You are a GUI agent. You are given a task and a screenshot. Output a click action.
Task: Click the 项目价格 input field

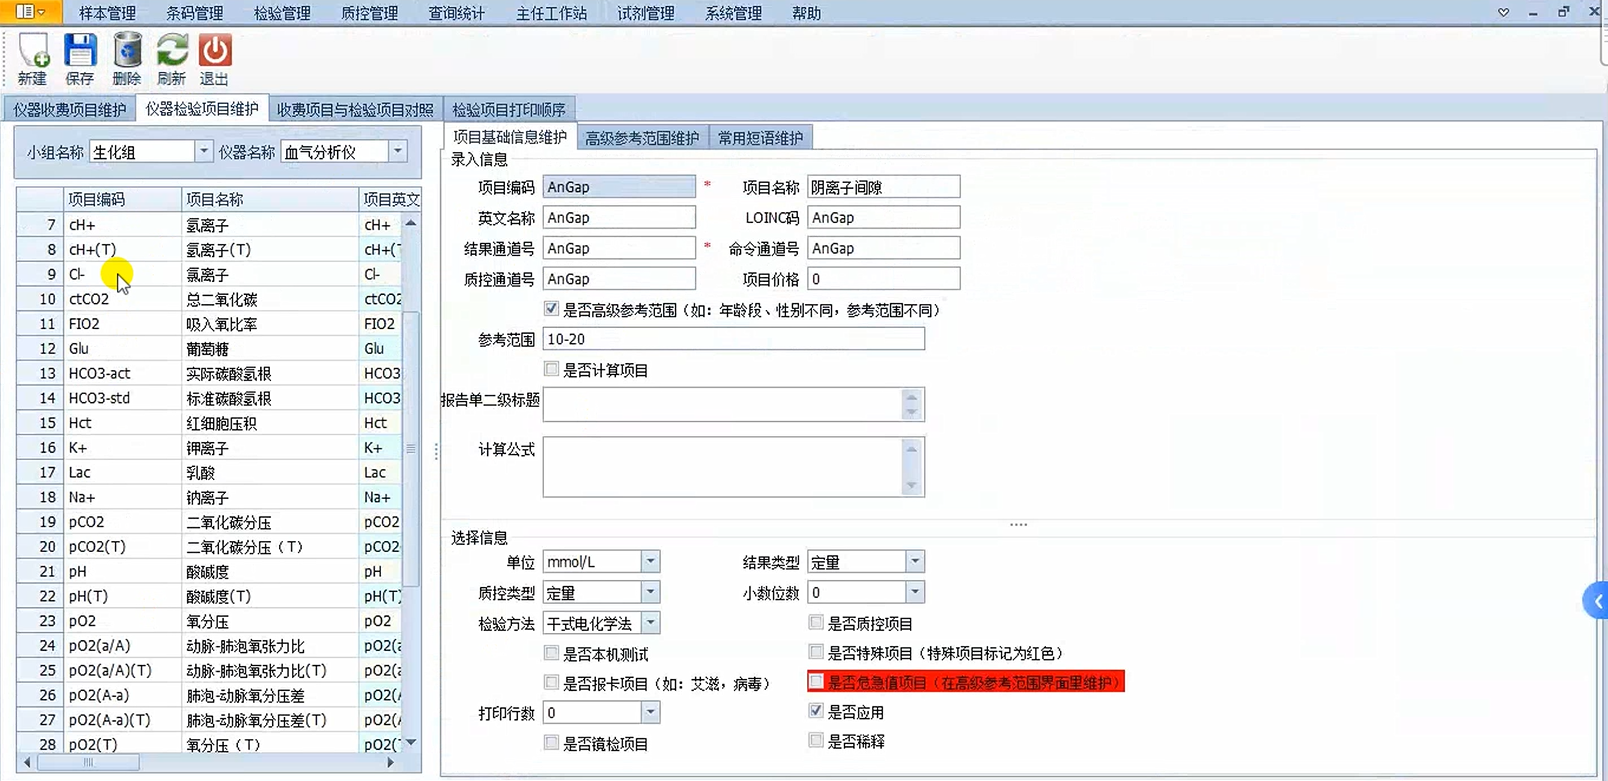[884, 279]
